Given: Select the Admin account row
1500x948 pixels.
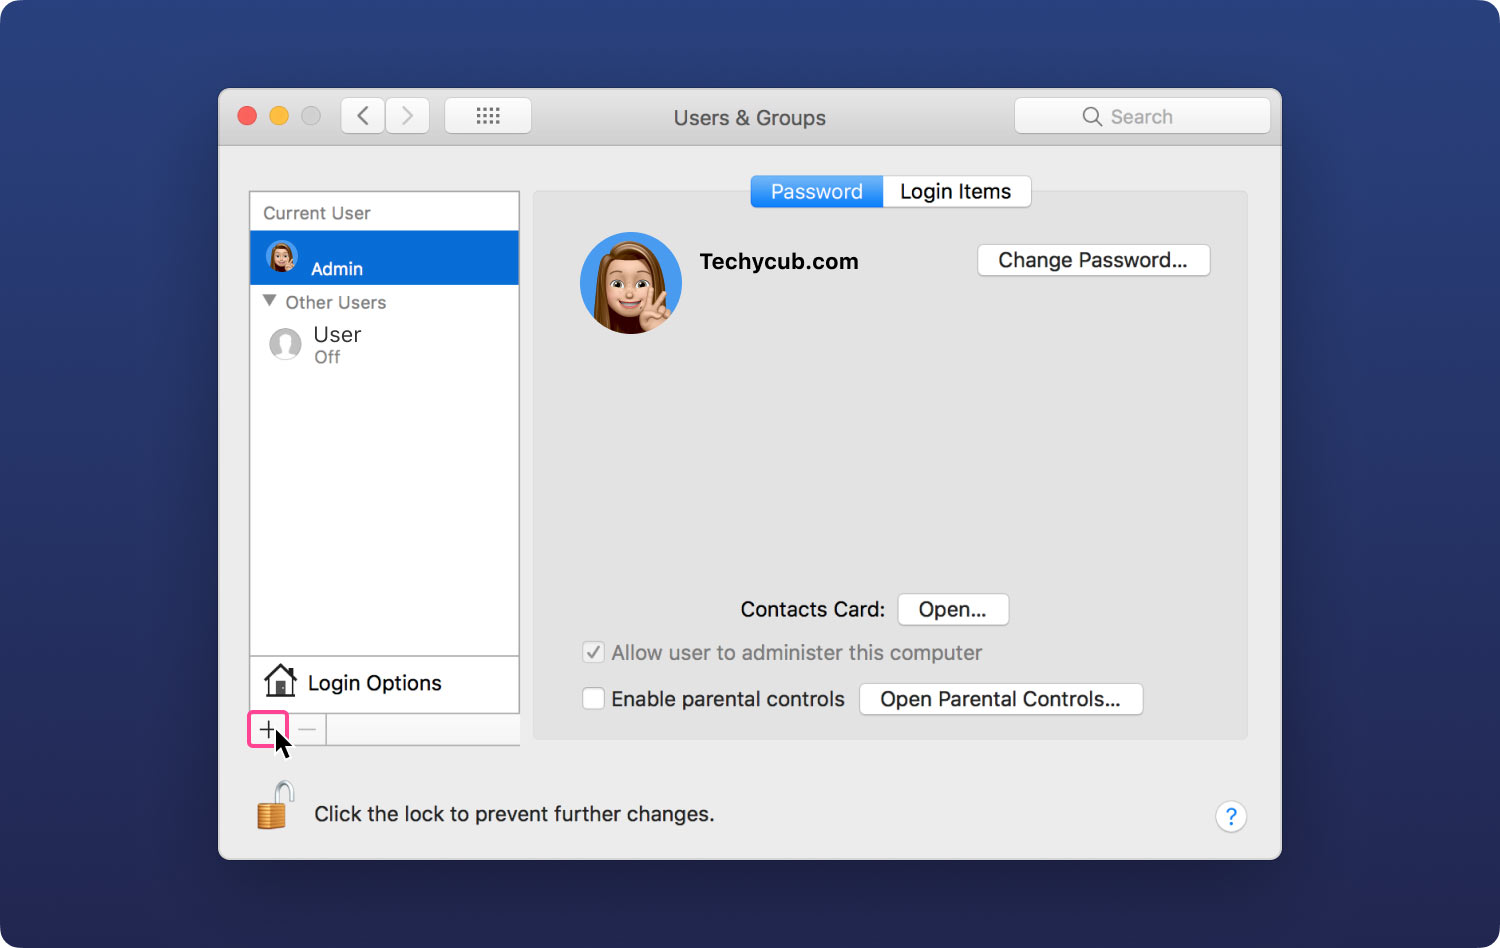Looking at the screenshot, I should [384, 258].
